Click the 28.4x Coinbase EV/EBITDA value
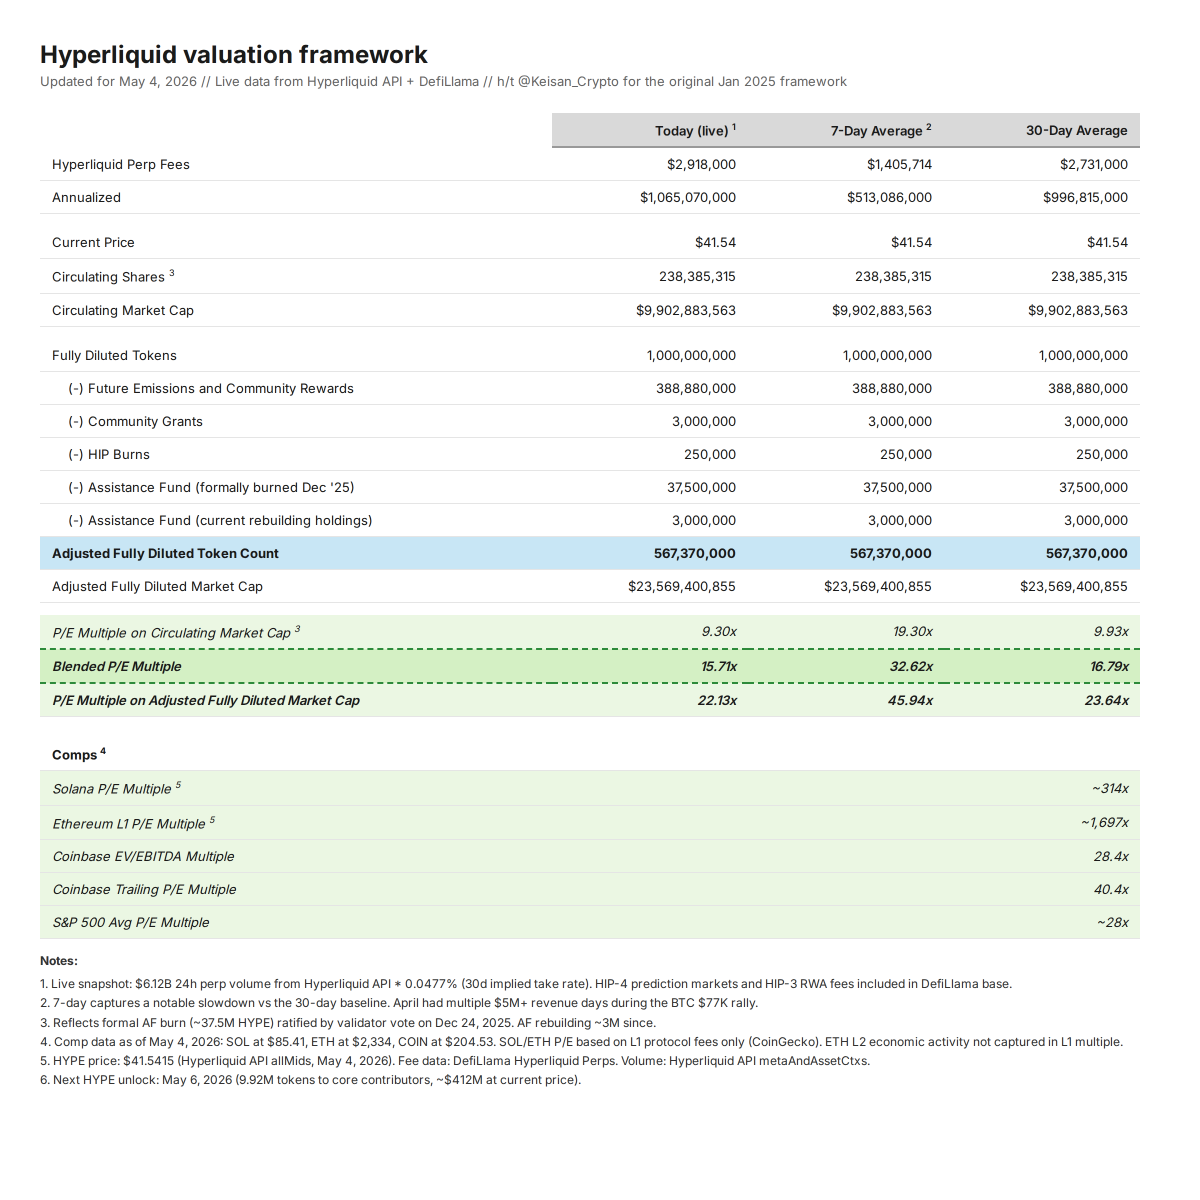1200x1200 pixels. [1111, 856]
